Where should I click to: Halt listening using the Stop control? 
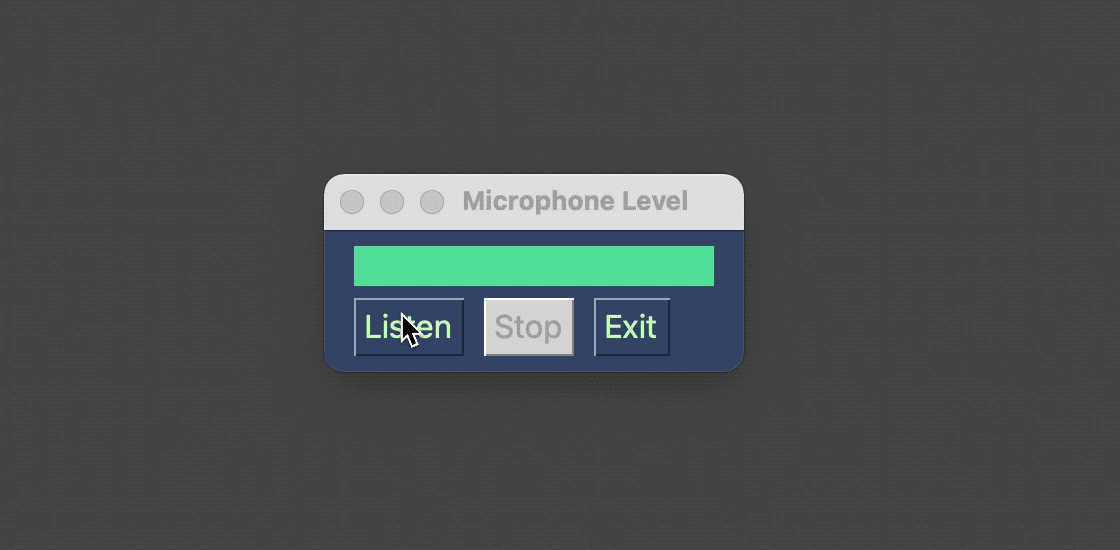pyautogui.click(x=529, y=327)
